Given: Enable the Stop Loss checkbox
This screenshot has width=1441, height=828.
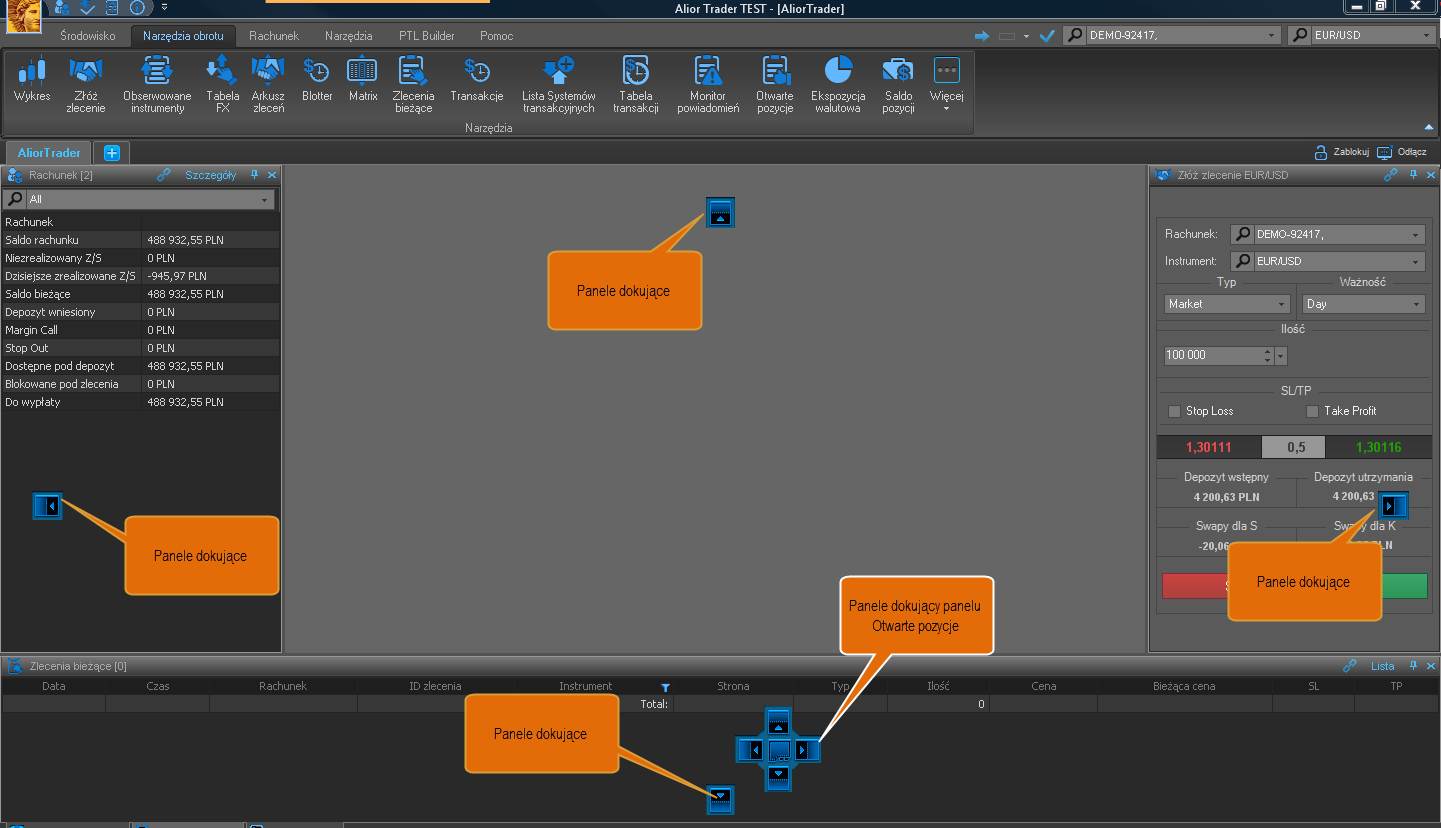Looking at the screenshot, I should click(x=1174, y=411).
